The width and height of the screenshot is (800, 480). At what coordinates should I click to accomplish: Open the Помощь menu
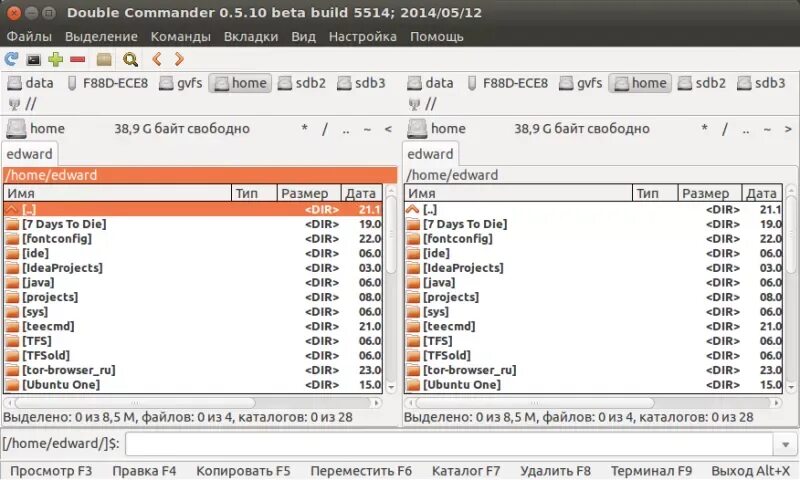pos(437,37)
